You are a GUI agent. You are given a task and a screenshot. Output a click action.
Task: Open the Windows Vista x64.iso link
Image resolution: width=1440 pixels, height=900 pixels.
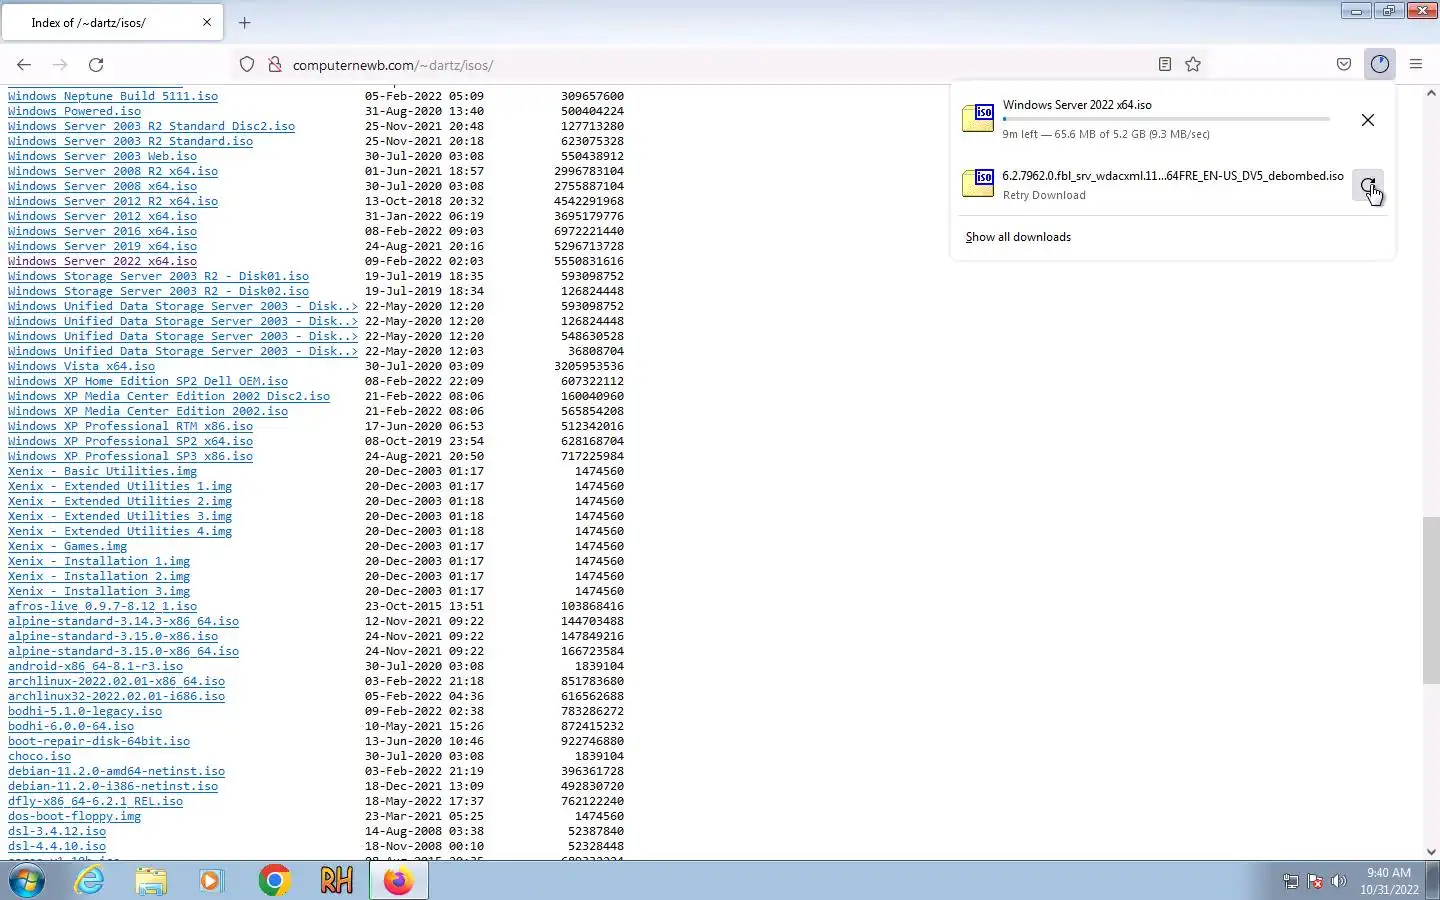[x=81, y=366]
